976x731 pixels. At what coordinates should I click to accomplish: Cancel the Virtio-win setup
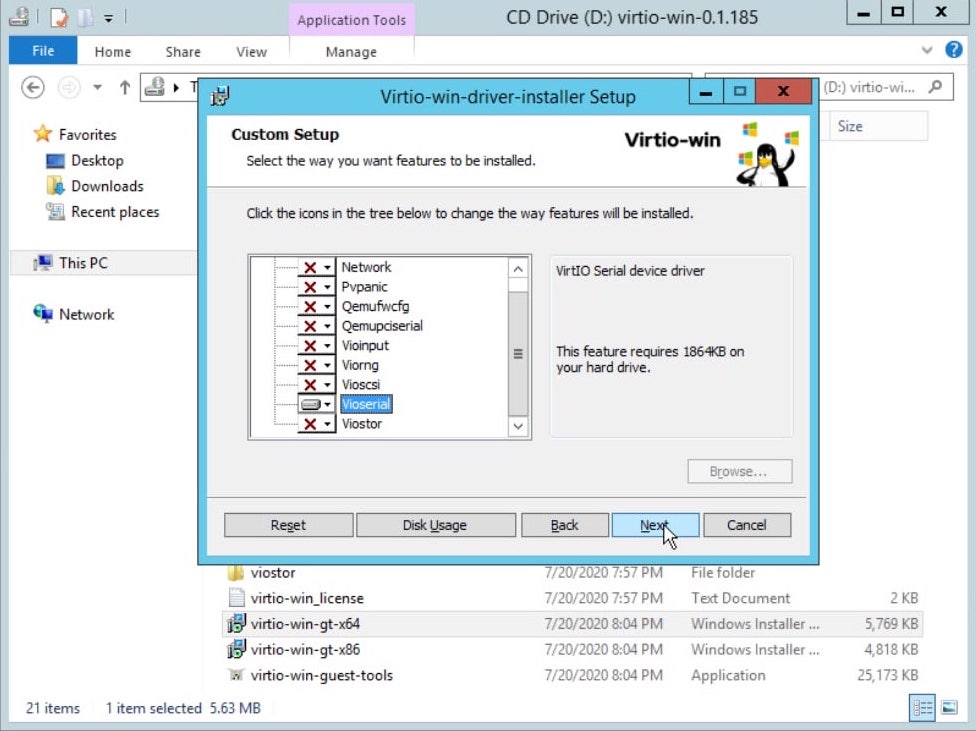pyautogui.click(x=747, y=525)
